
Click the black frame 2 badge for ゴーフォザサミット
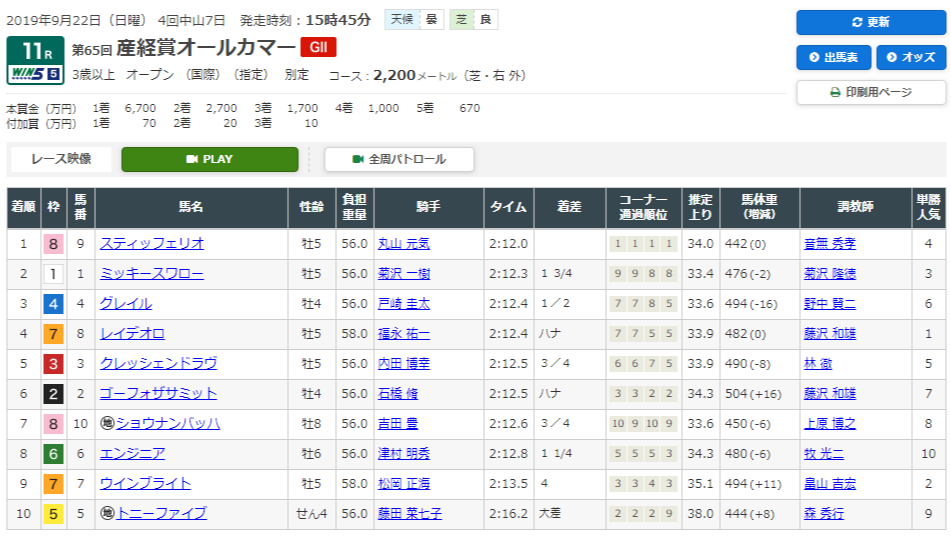click(53, 394)
